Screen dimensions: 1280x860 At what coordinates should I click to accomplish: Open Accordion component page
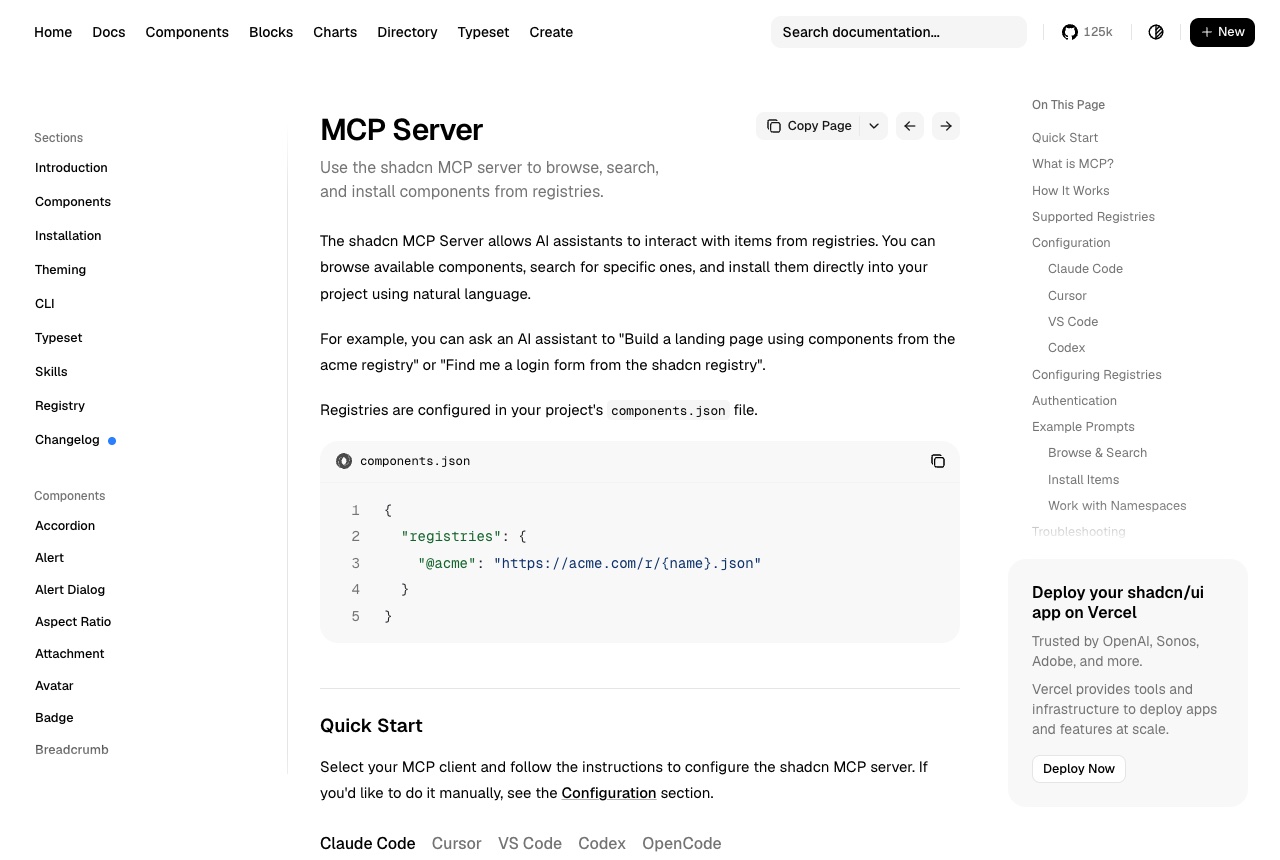65,526
